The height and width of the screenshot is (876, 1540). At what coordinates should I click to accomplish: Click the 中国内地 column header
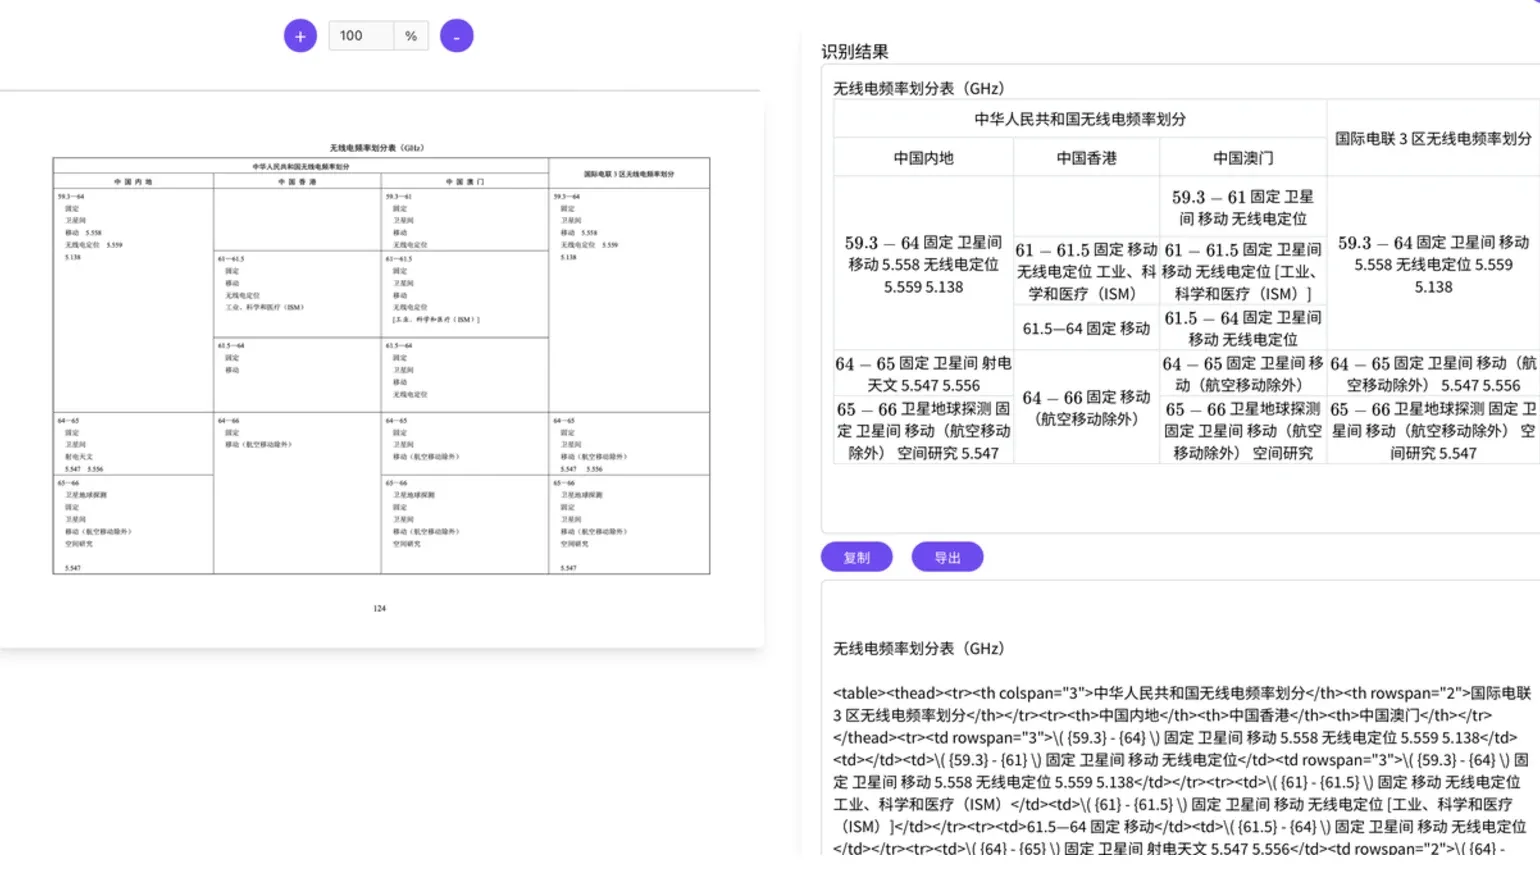click(x=923, y=158)
